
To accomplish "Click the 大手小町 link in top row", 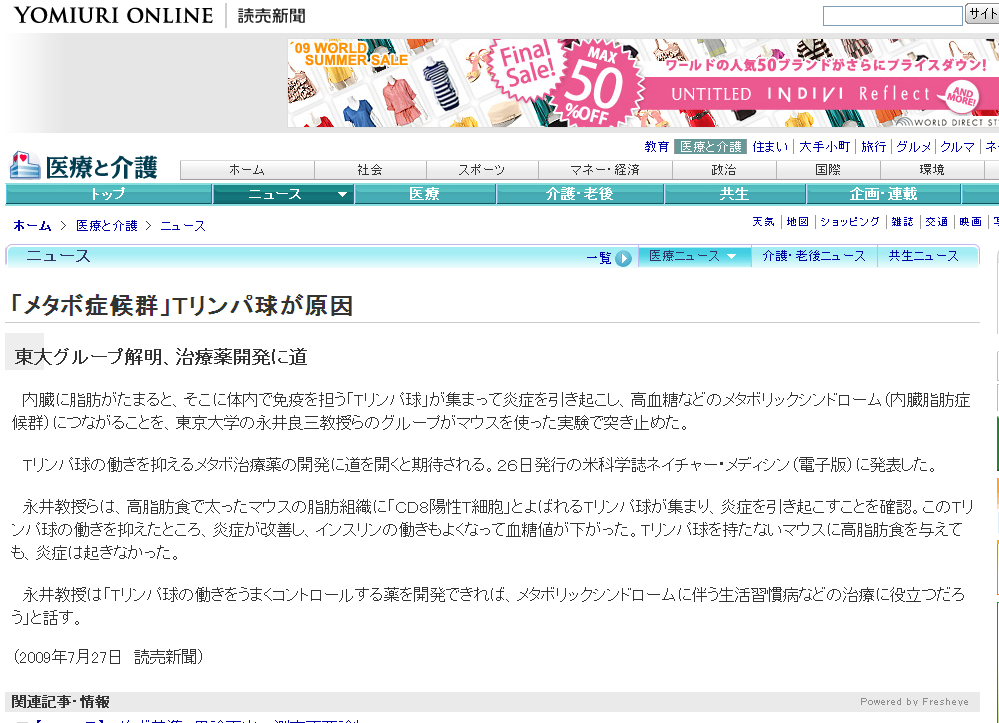I will [824, 147].
